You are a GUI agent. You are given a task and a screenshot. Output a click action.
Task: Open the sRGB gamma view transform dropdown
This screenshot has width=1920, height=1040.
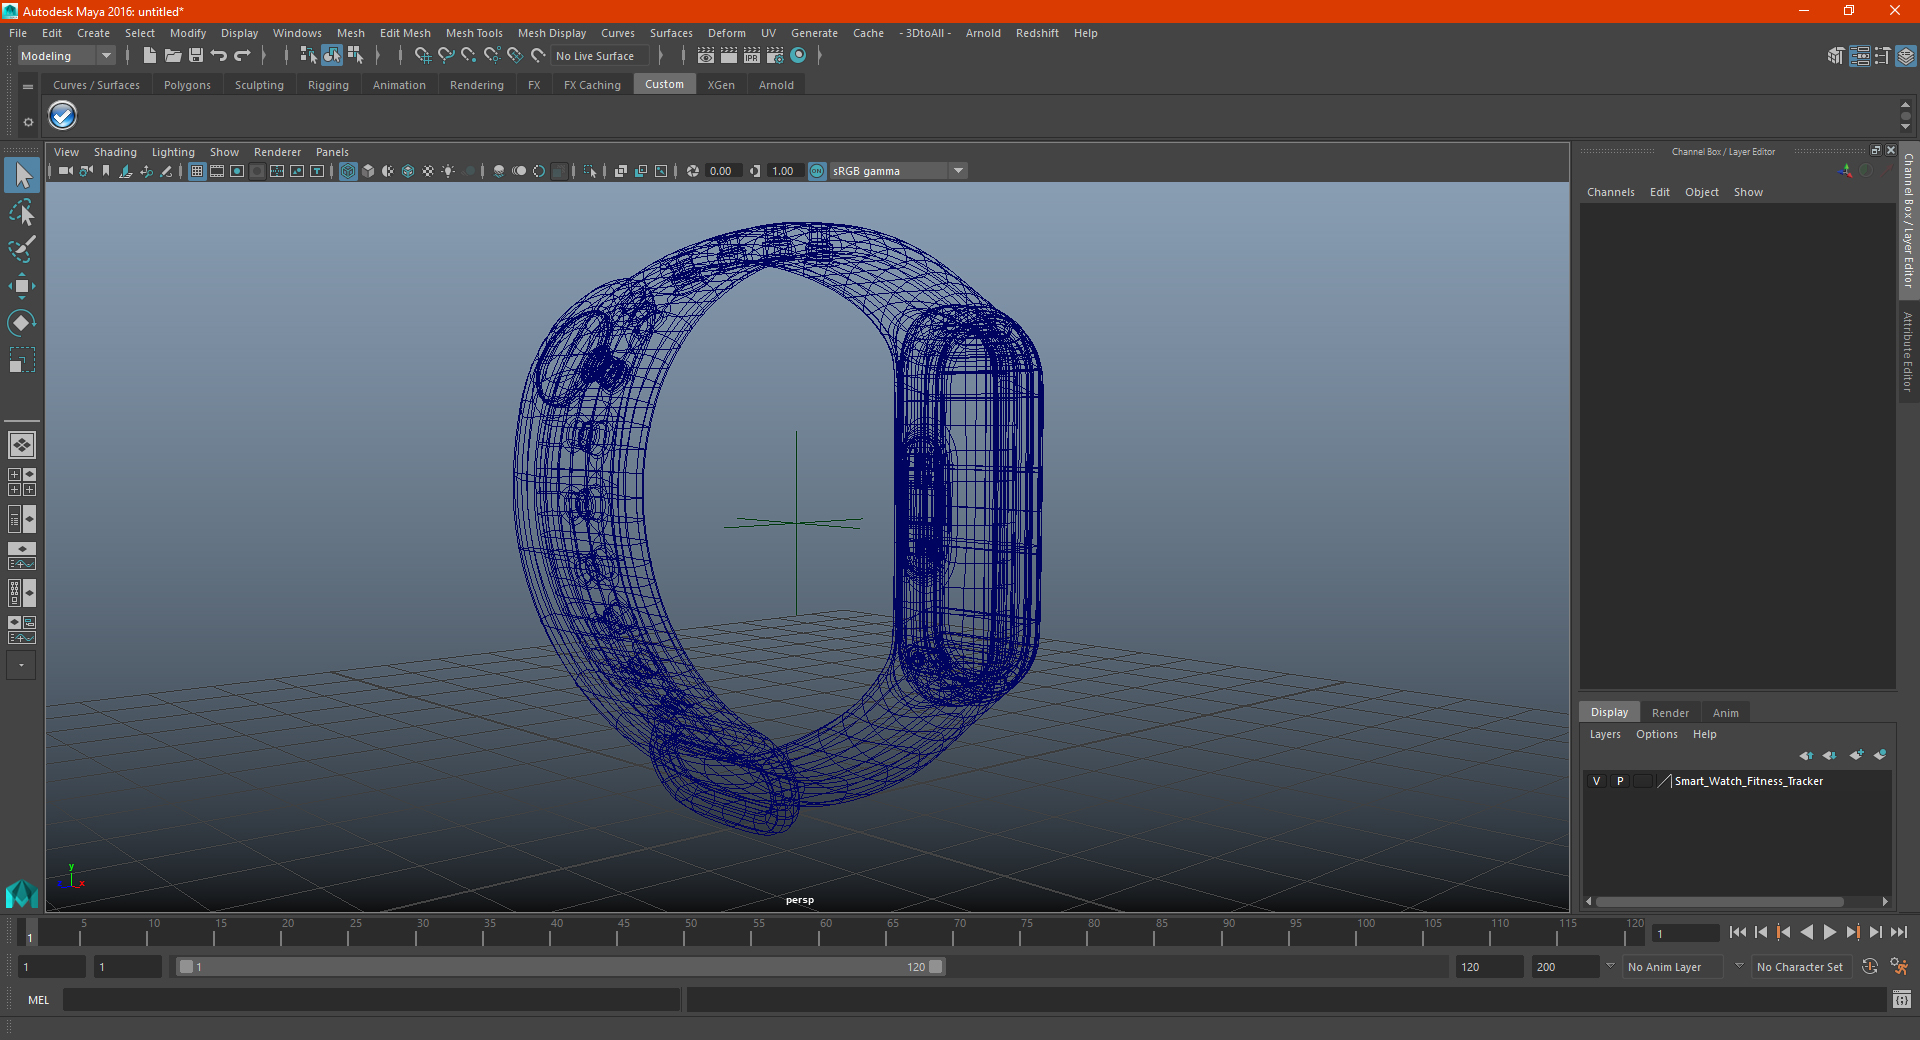(958, 171)
